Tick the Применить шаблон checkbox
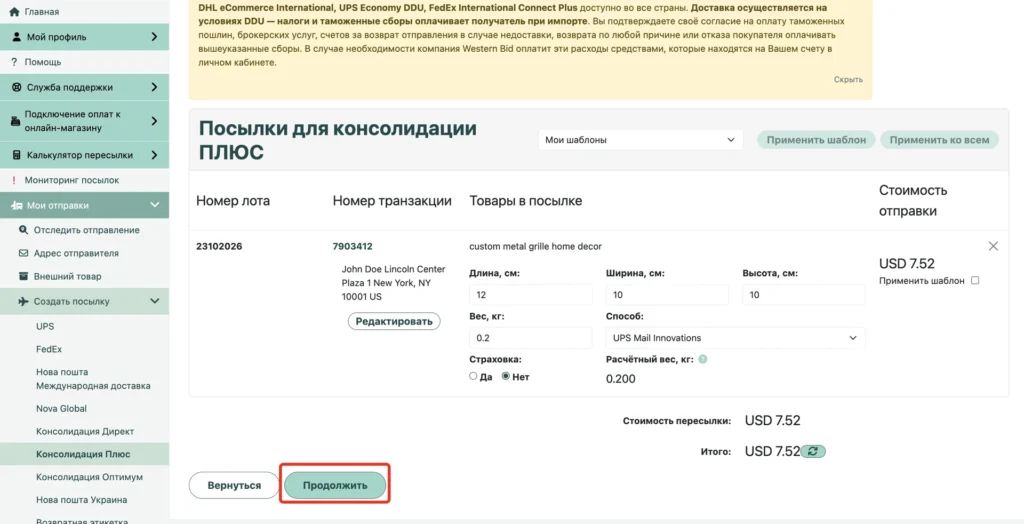This screenshot has width=1024, height=524. tap(975, 280)
